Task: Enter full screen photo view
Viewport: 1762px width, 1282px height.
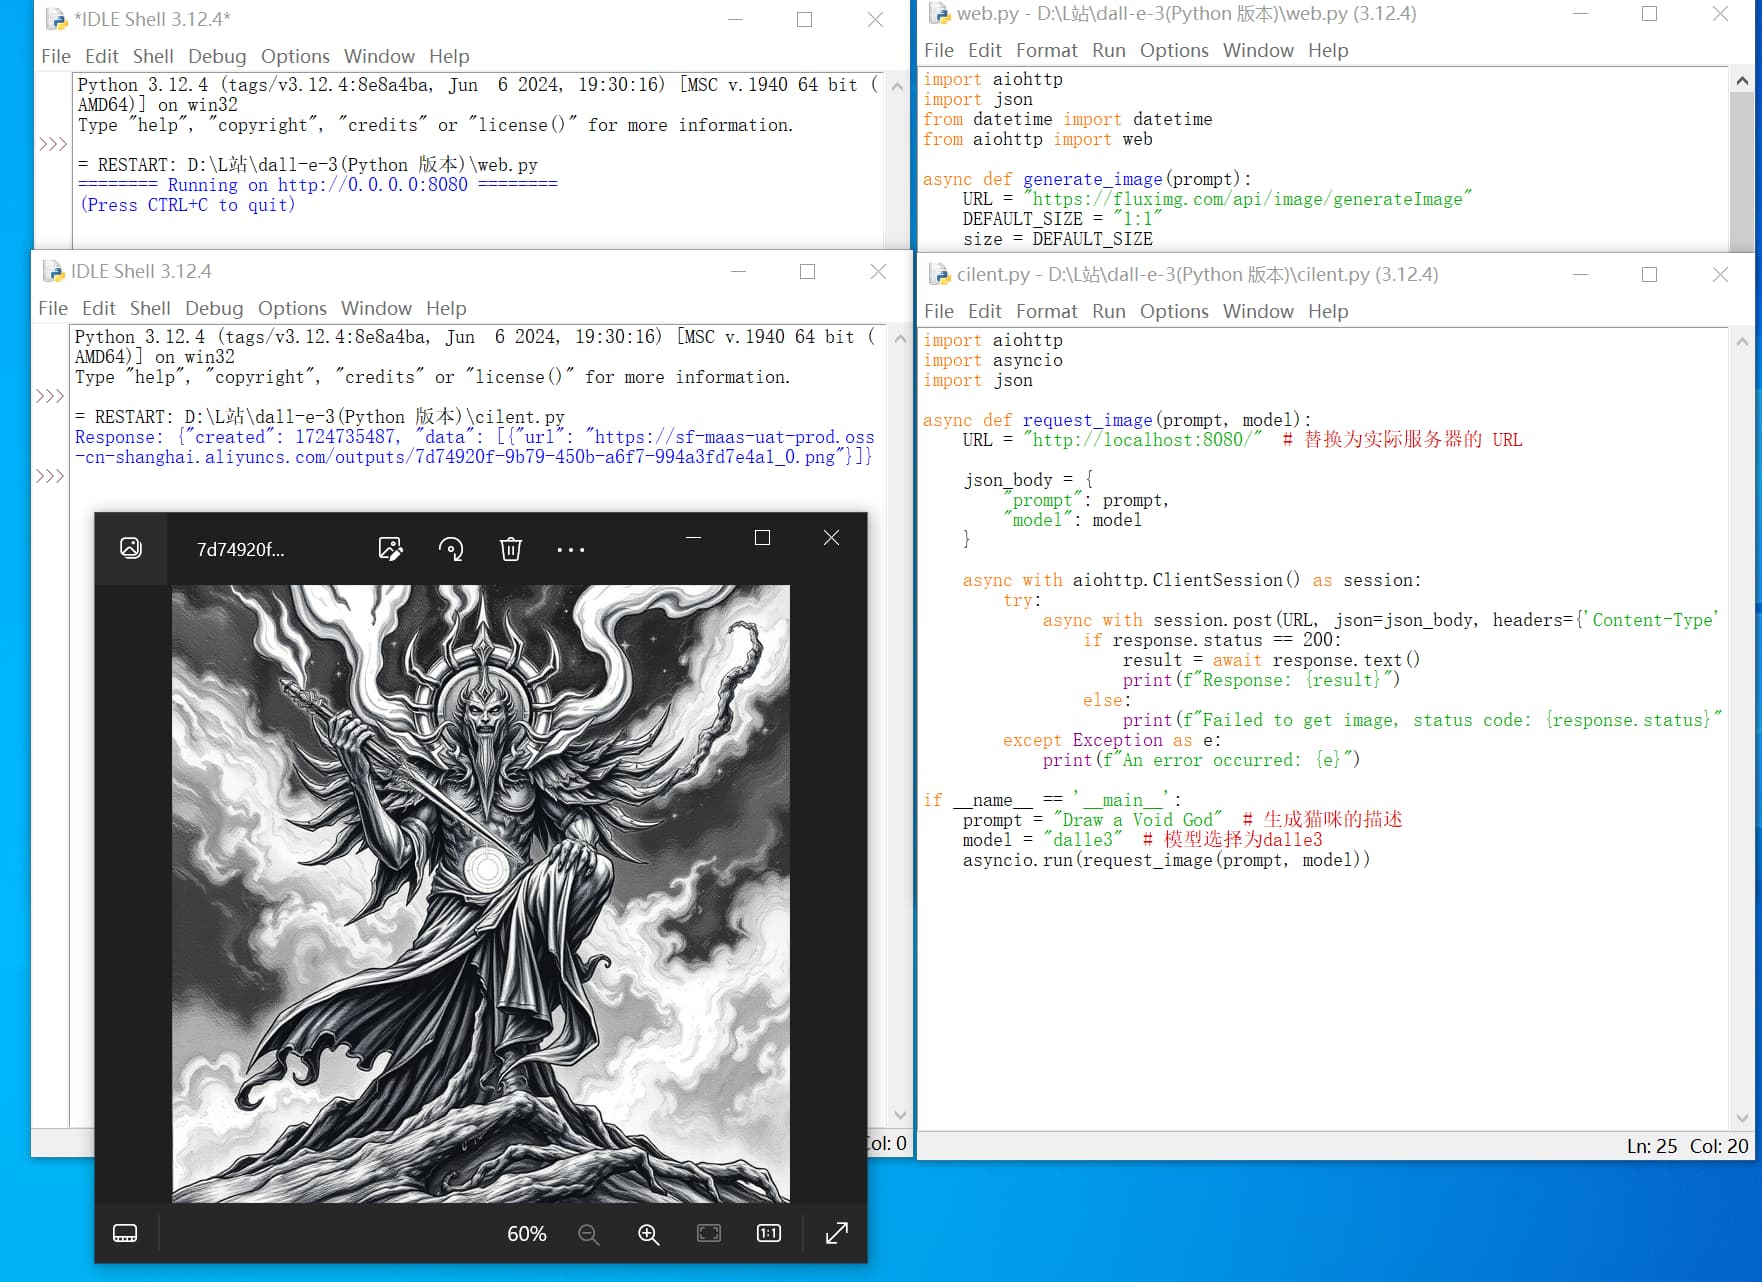Action: click(837, 1233)
